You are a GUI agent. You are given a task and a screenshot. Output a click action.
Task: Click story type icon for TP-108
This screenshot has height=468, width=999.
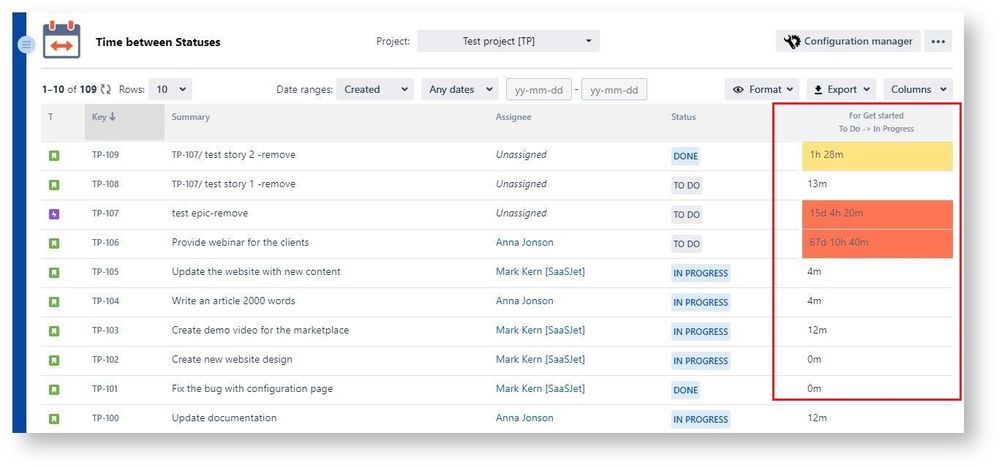pos(54,185)
